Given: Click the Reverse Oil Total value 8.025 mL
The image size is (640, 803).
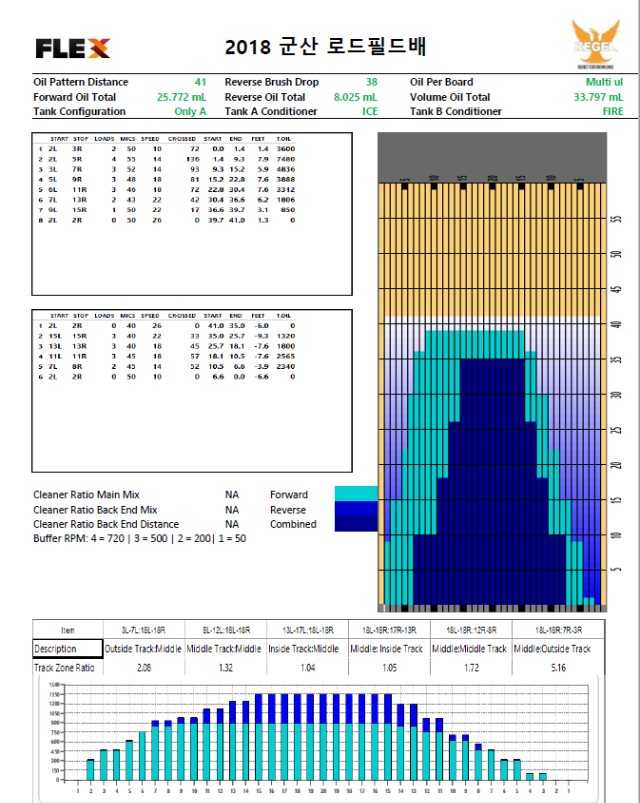Looking at the screenshot, I should click(x=355, y=97).
